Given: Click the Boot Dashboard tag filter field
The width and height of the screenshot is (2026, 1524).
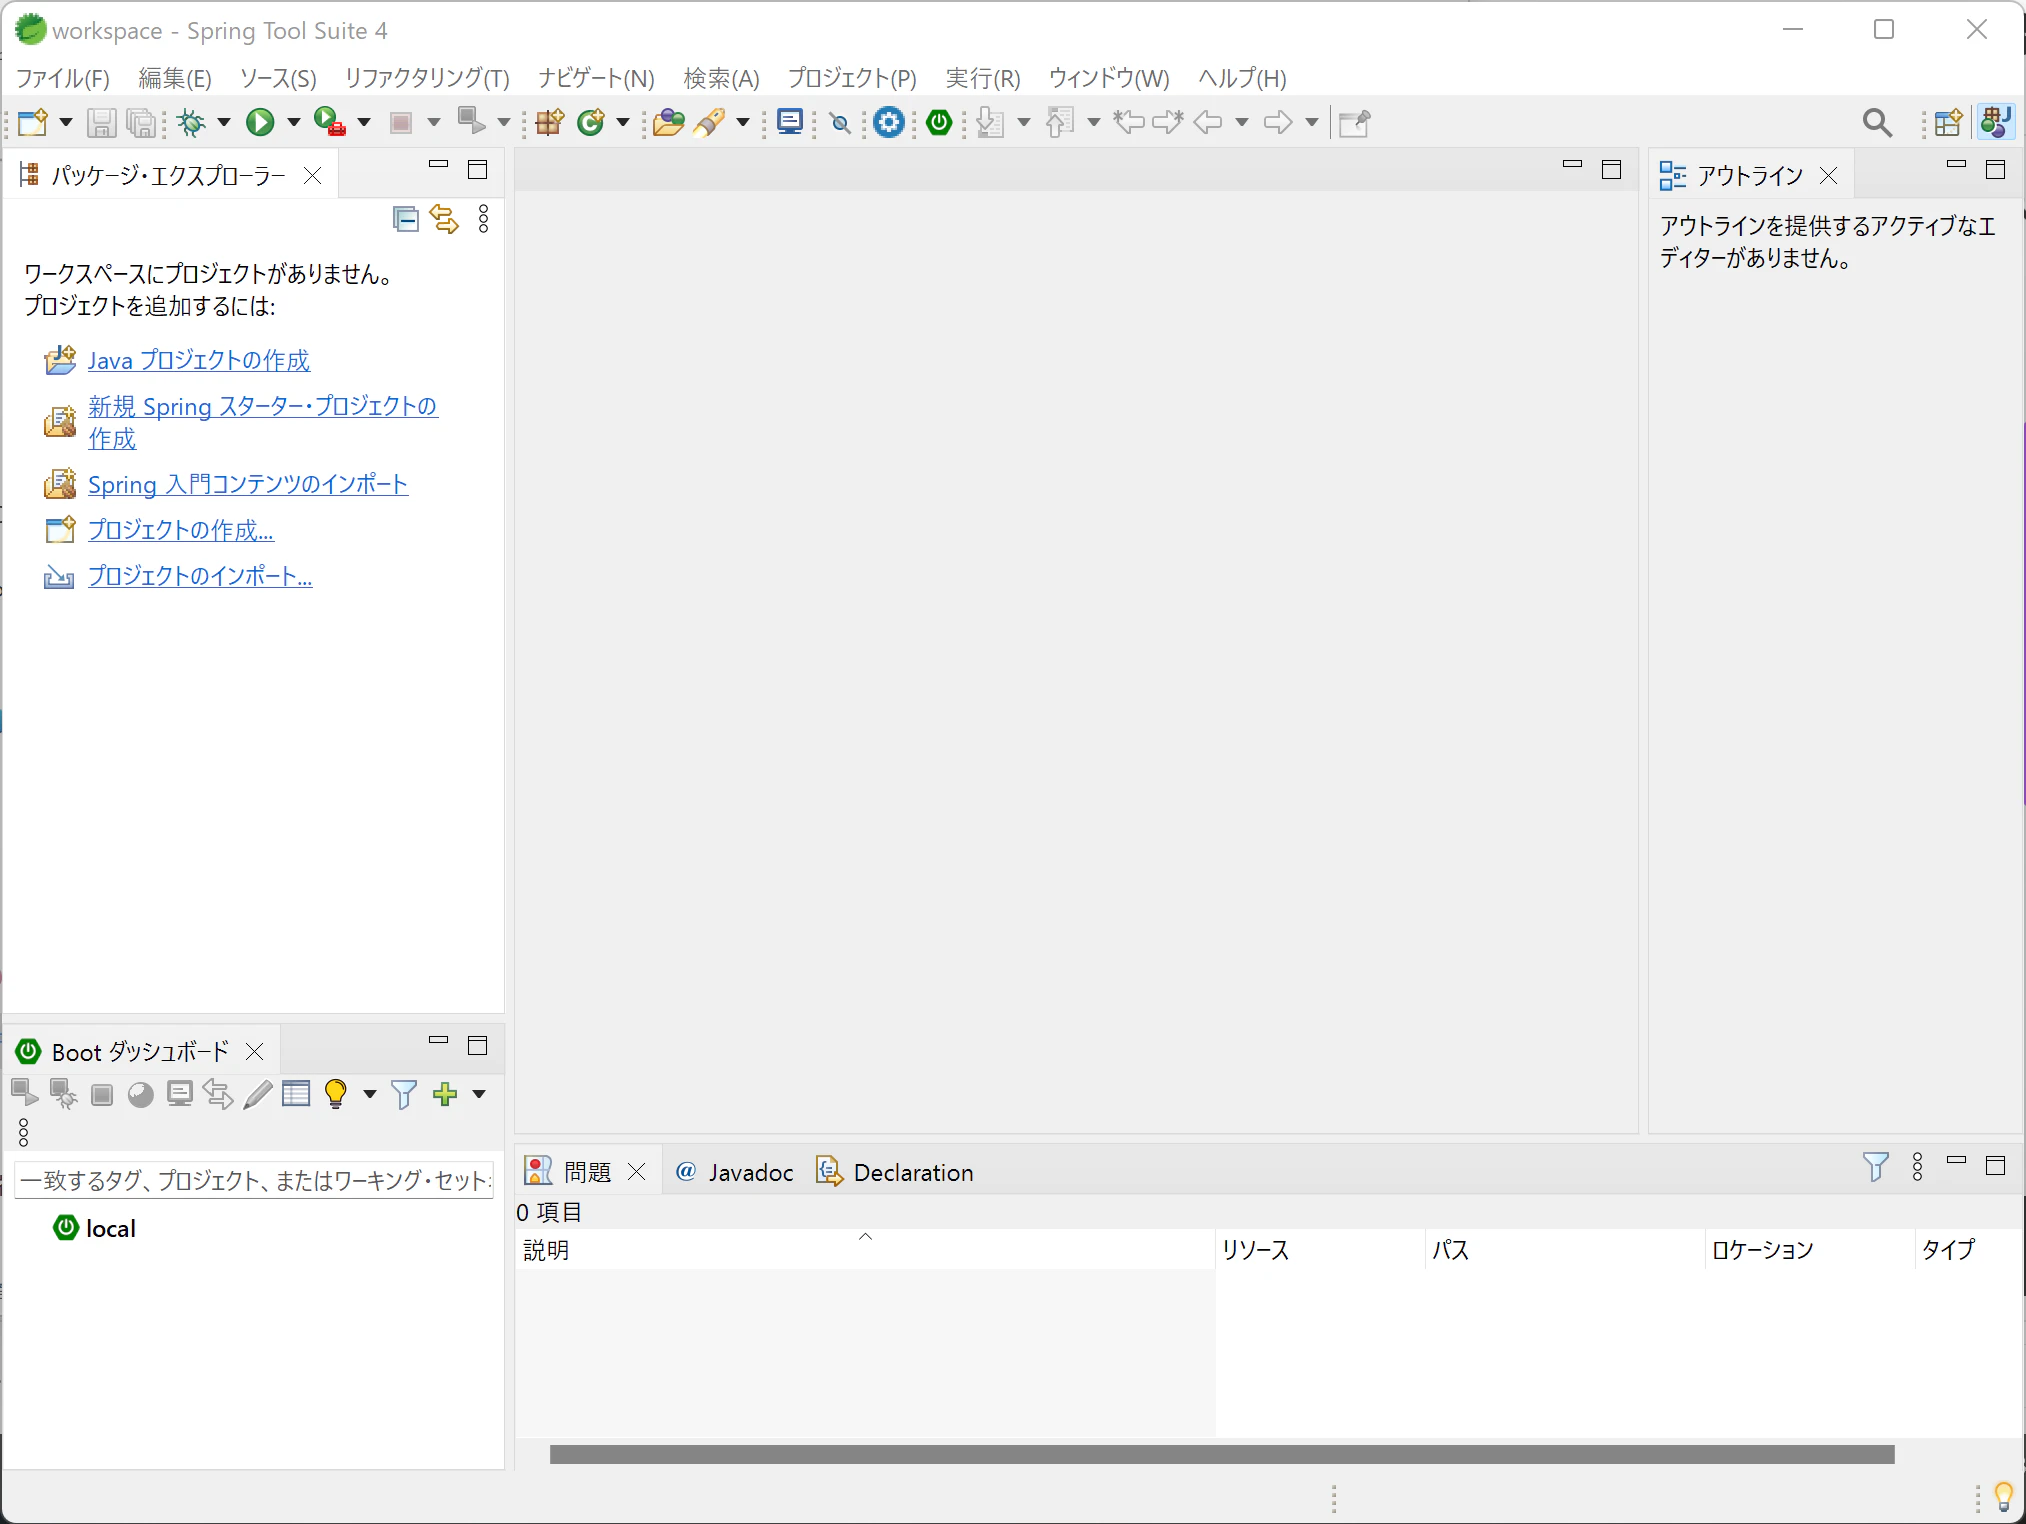Looking at the screenshot, I should point(255,1180).
